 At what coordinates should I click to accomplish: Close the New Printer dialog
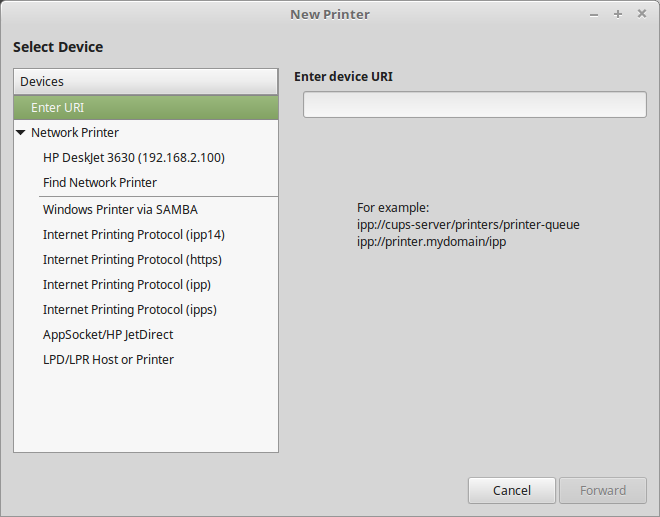(642, 14)
